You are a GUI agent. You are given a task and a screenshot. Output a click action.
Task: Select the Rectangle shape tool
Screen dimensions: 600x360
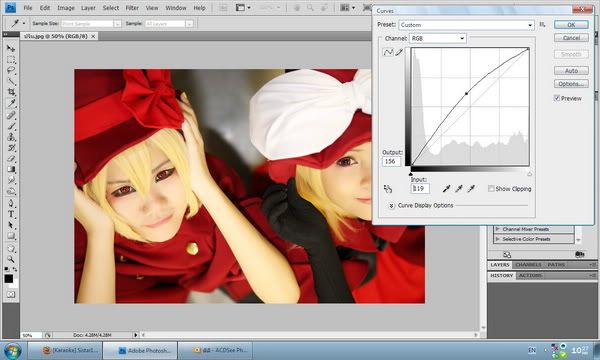(x=11, y=236)
